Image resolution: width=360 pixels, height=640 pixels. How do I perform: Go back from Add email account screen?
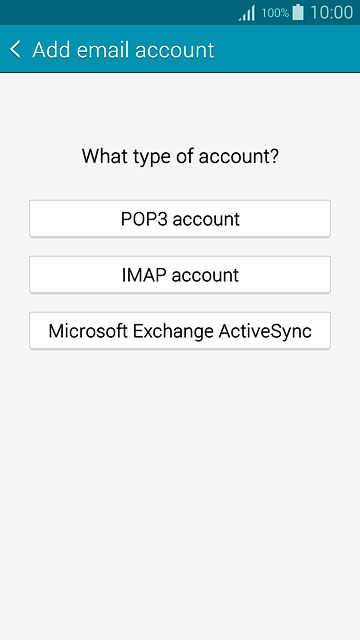coord(15,49)
